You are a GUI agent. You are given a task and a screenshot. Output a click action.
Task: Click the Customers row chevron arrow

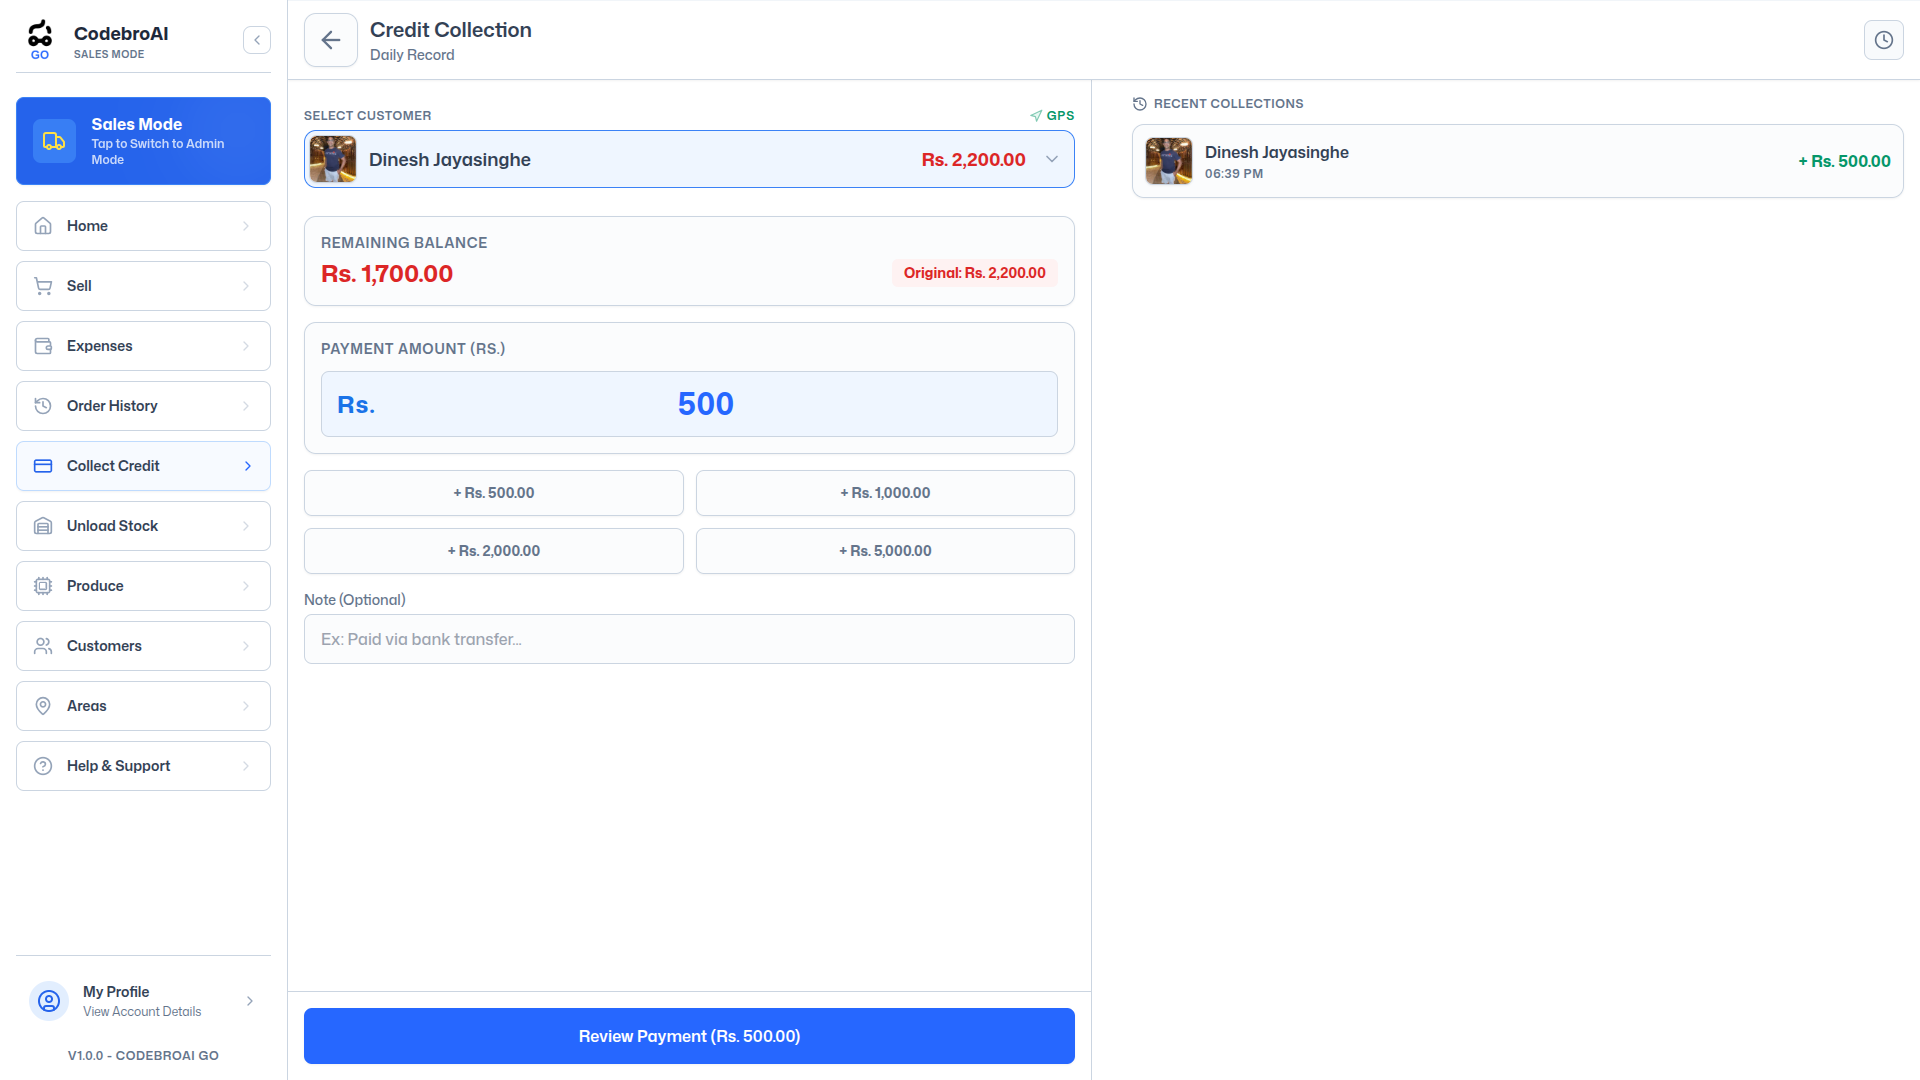(246, 646)
